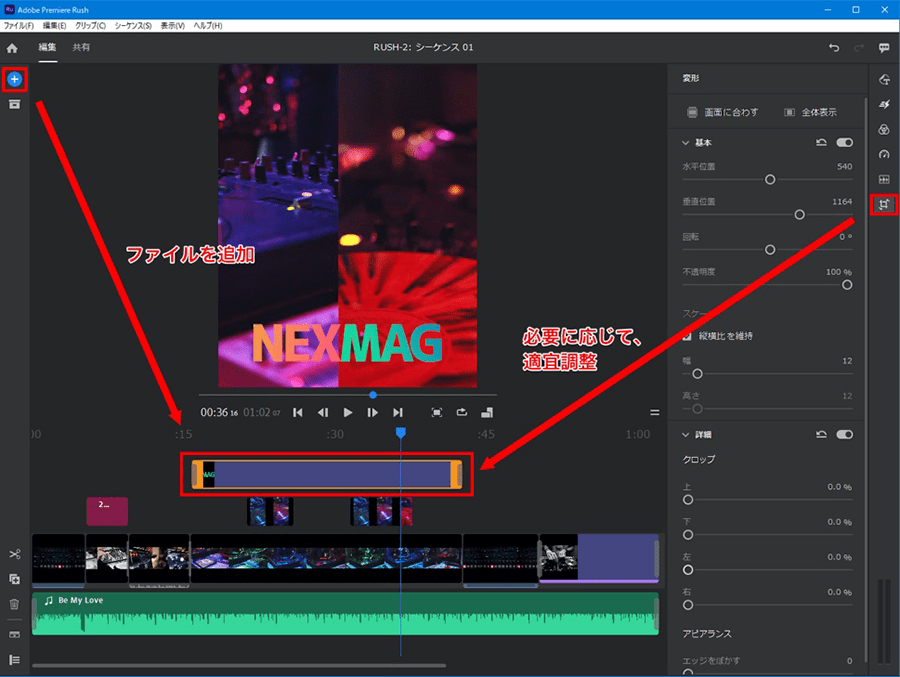Viewport: 900px width, 677px height.
Task: Open the timeline options menu icon
Action: tap(654, 412)
